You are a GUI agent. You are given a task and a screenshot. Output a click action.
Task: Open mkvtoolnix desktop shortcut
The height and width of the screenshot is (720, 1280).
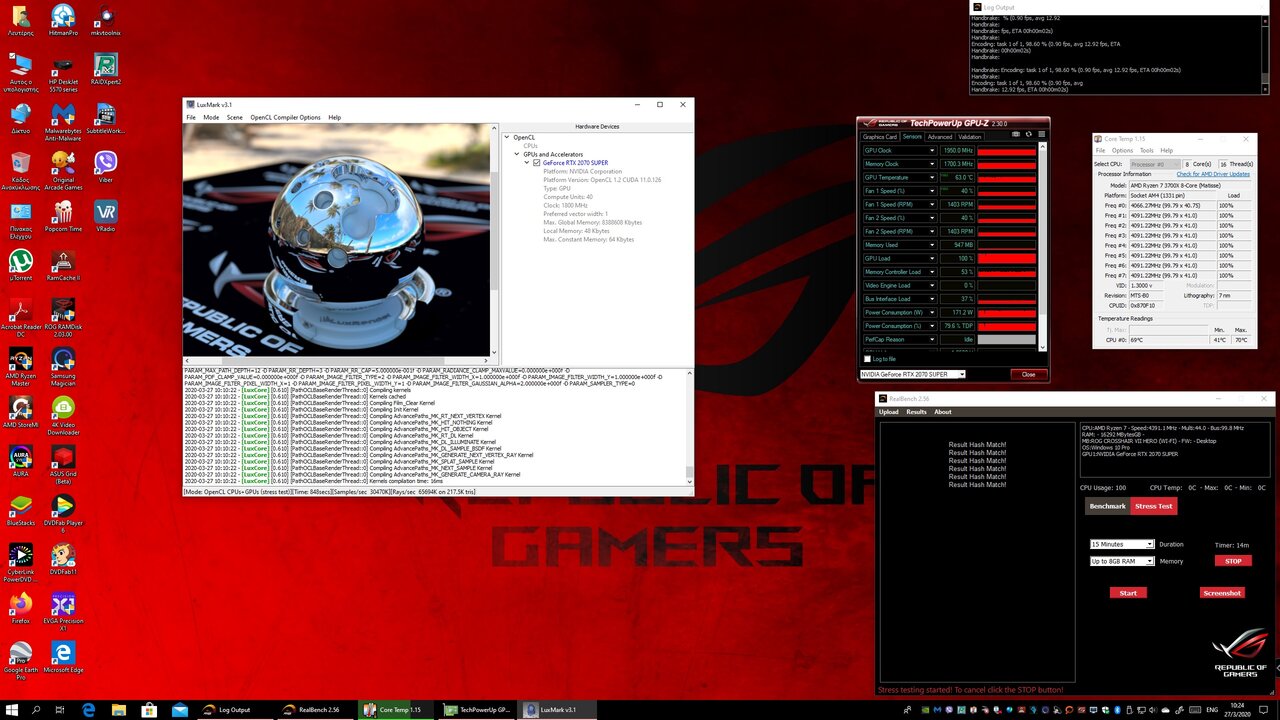pyautogui.click(x=105, y=20)
